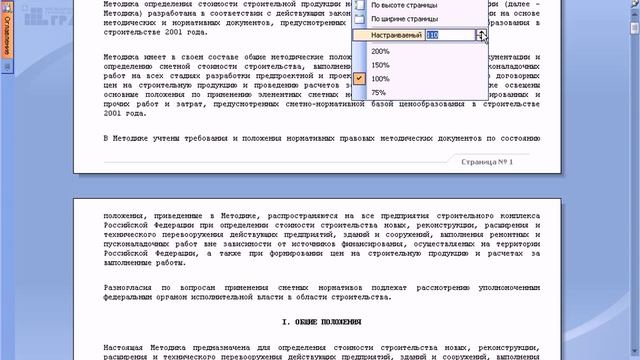640x360 pixels.
Task: Click the scrollbar up arrow
Action: [x=635, y=14]
